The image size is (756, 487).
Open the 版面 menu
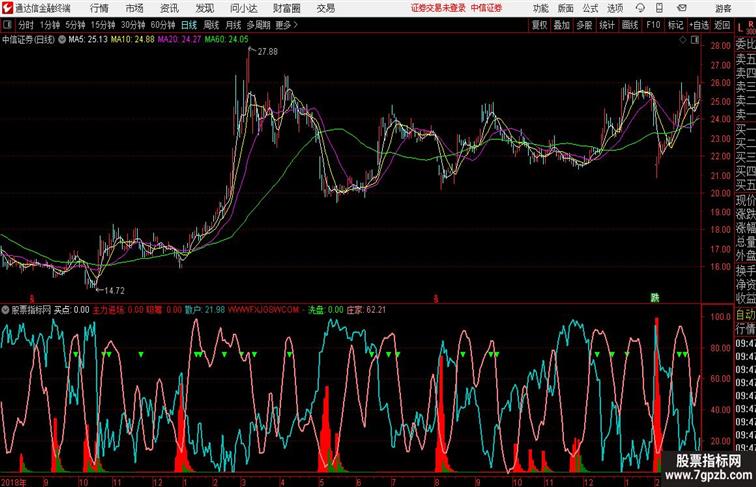pyautogui.click(x=565, y=8)
